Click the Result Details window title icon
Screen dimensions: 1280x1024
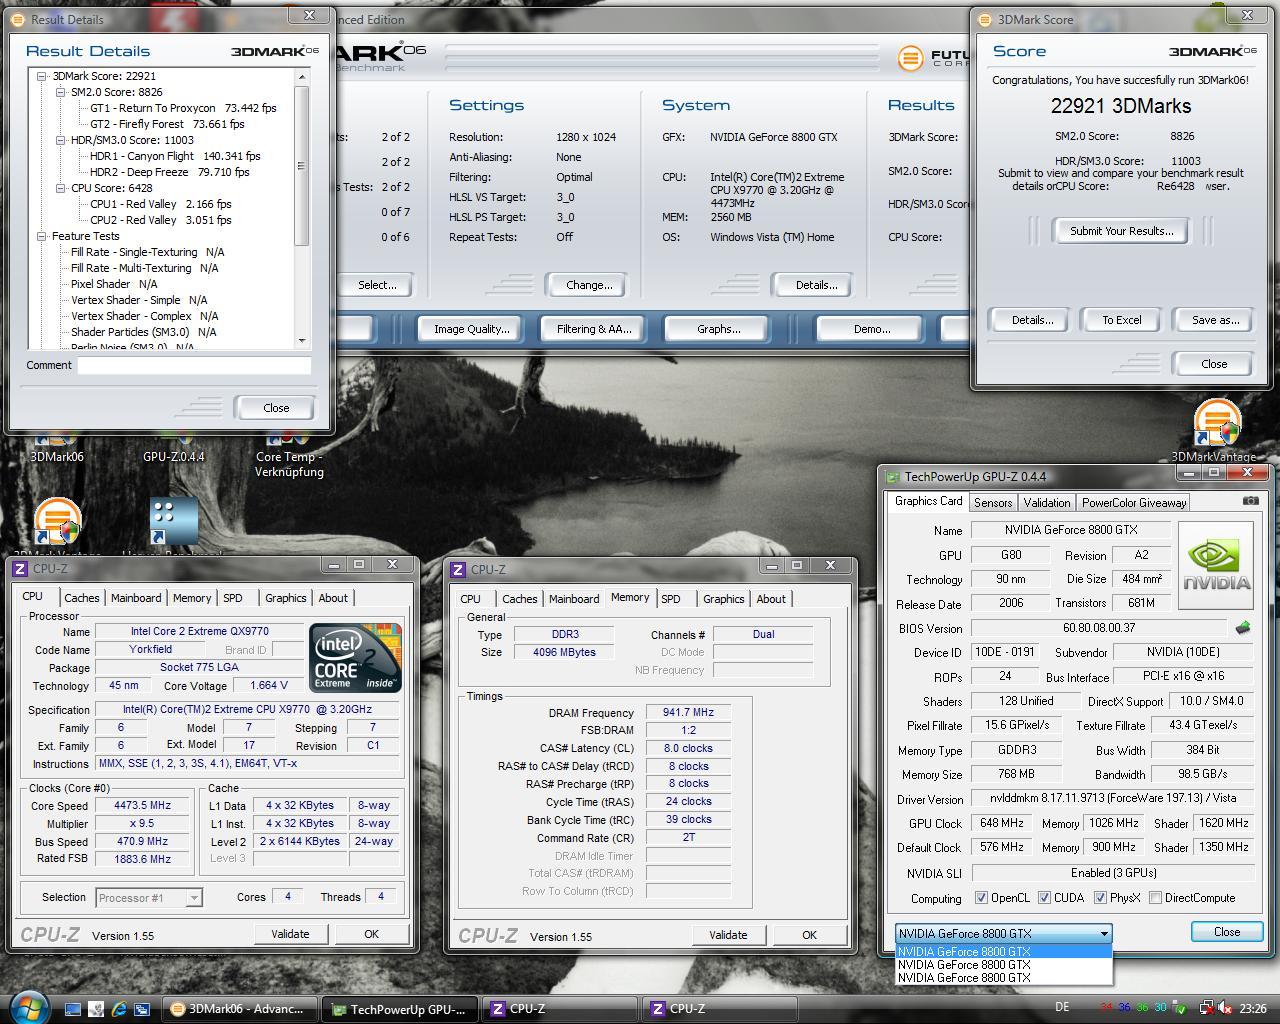click(18, 19)
